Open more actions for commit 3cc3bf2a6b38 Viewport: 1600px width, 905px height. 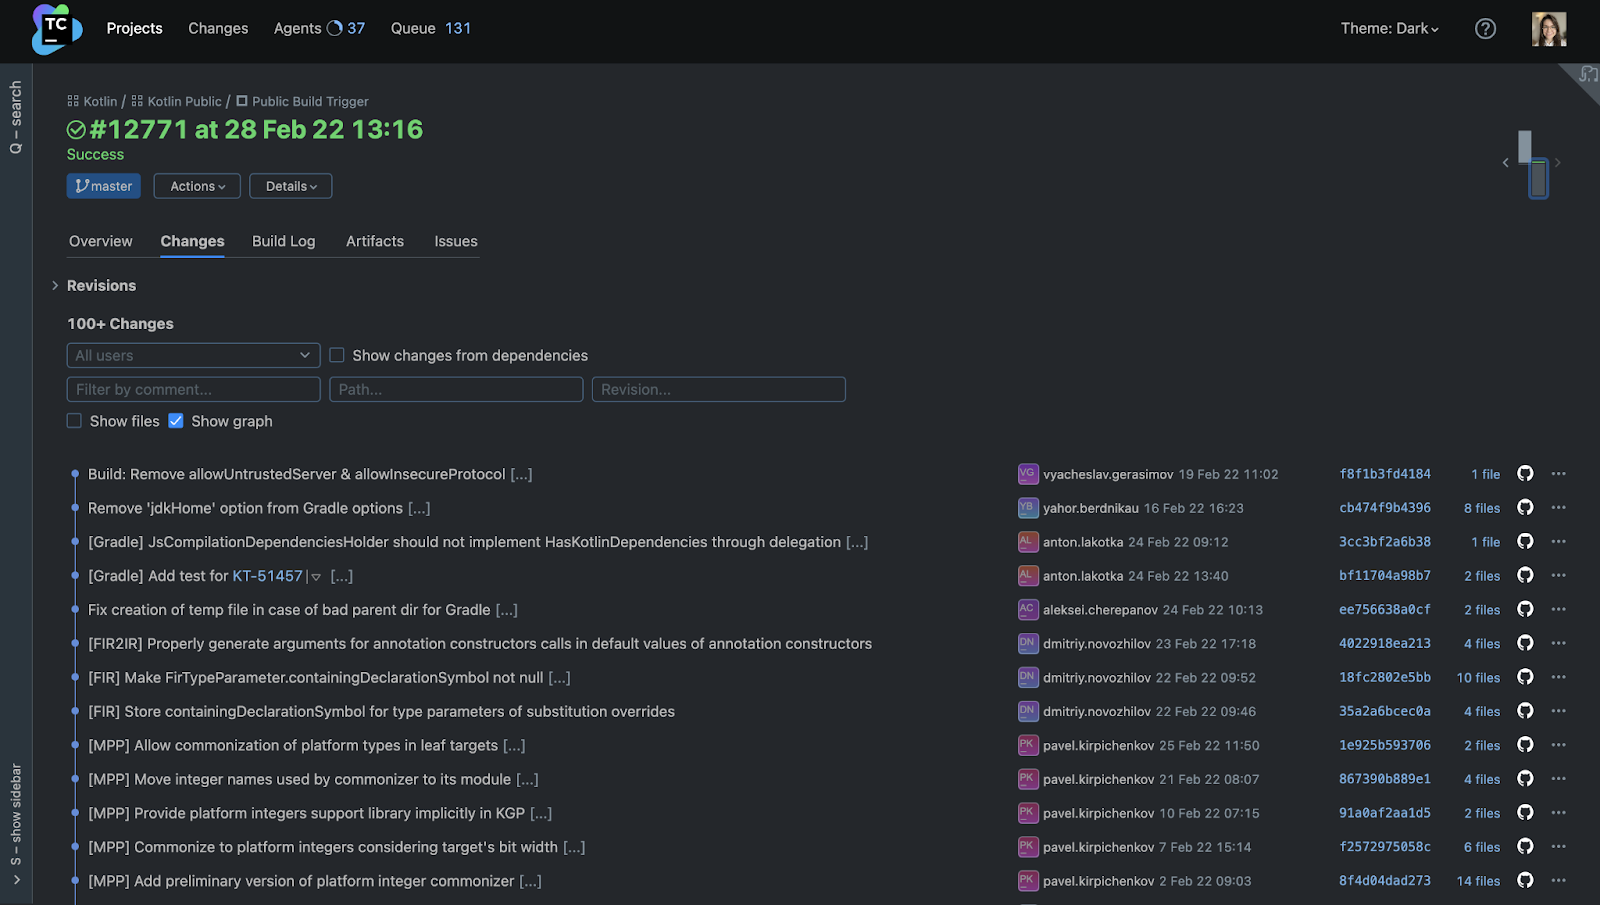(x=1558, y=542)
